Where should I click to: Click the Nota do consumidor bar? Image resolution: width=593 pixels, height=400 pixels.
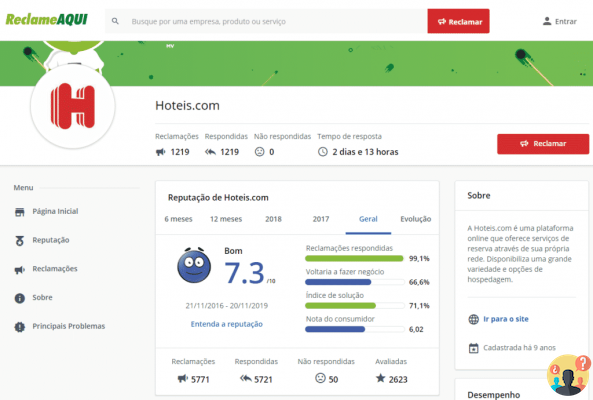click(x=354, y=329)
